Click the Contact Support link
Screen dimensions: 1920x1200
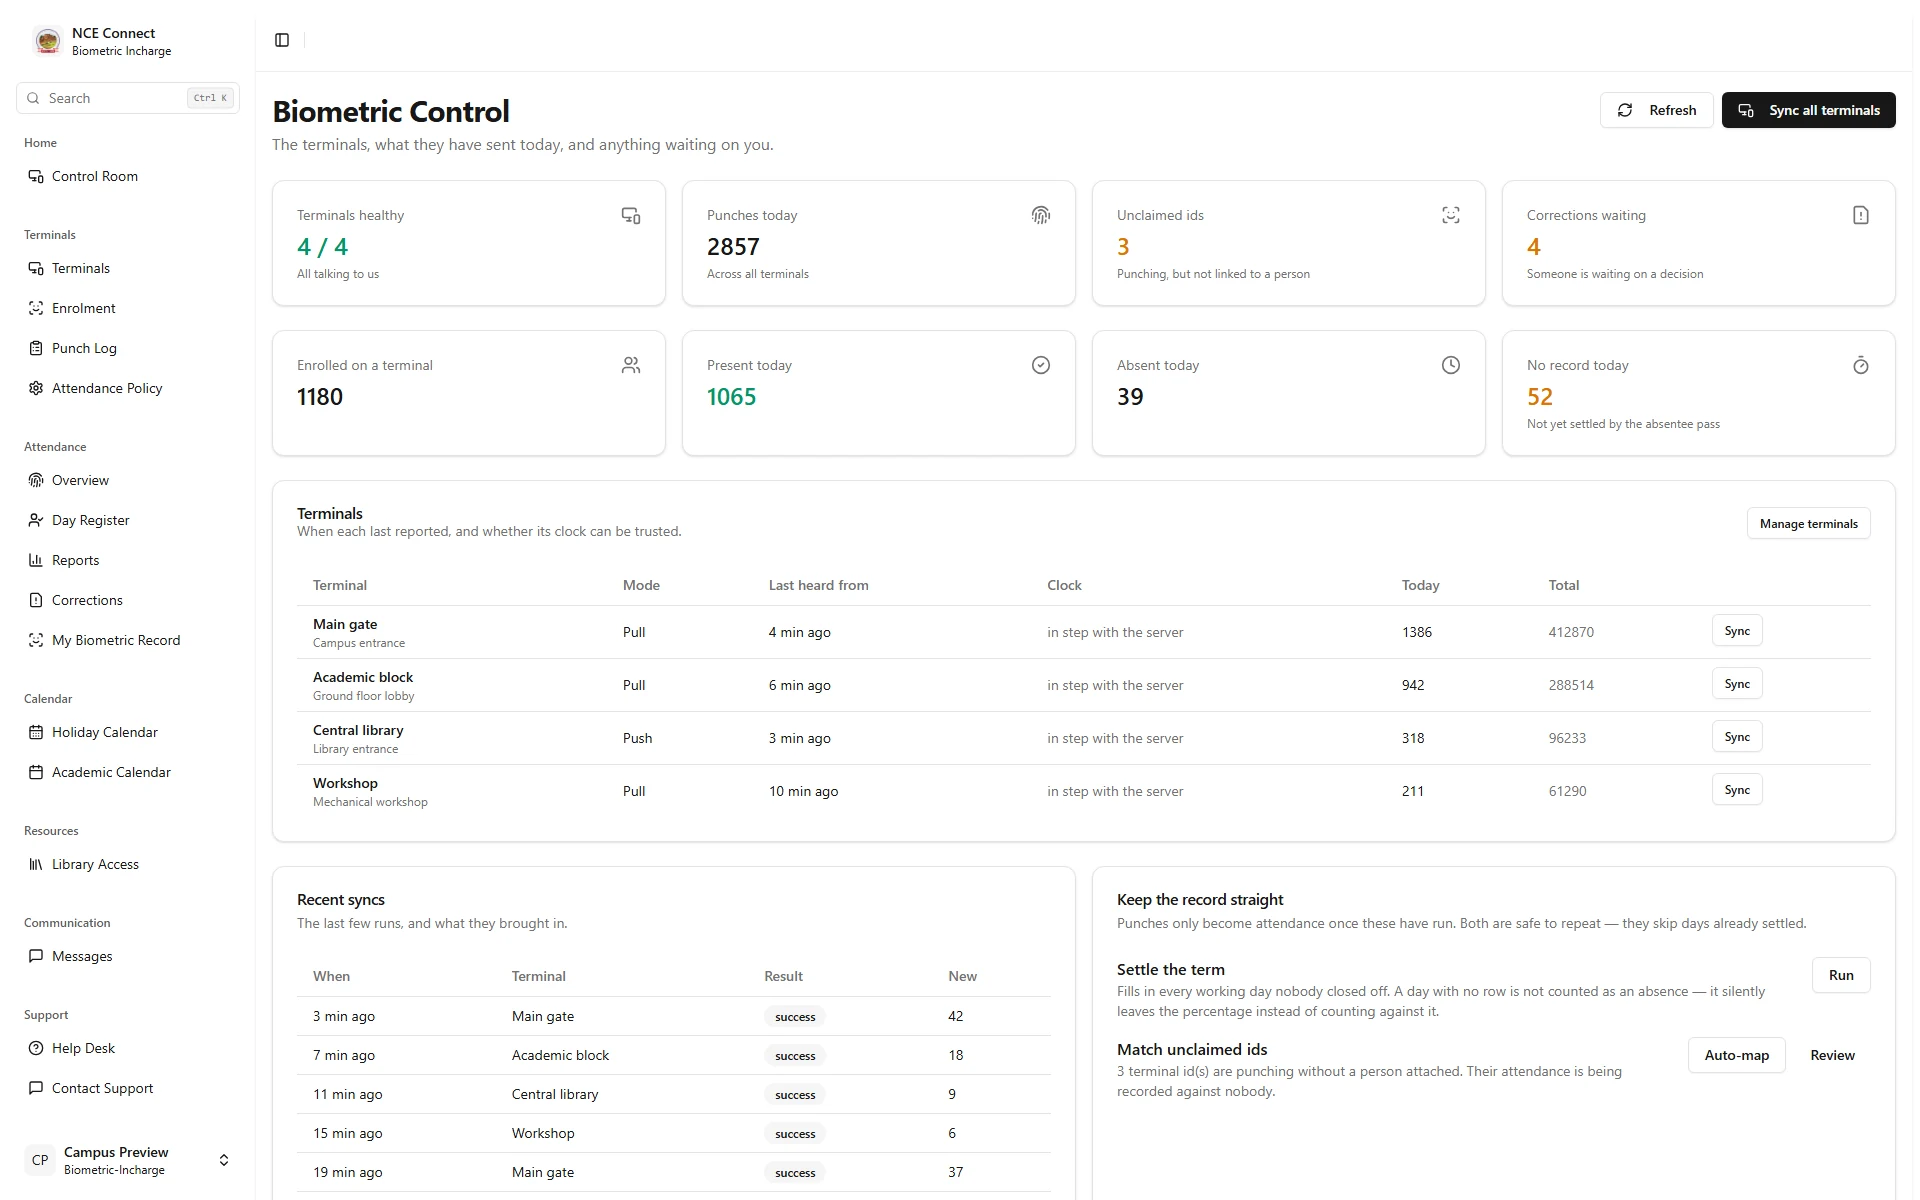pyautogui.click(x=128, y=1088)
